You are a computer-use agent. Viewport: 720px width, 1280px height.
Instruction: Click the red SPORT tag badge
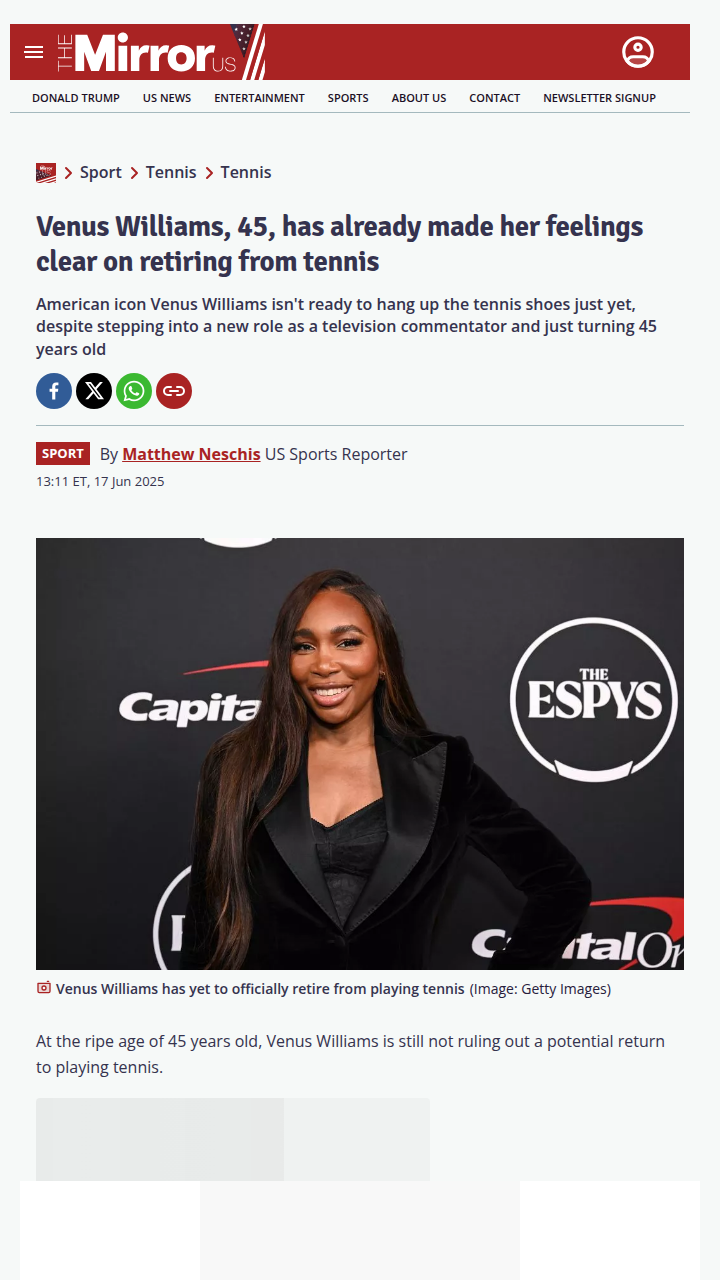(63, 454)
